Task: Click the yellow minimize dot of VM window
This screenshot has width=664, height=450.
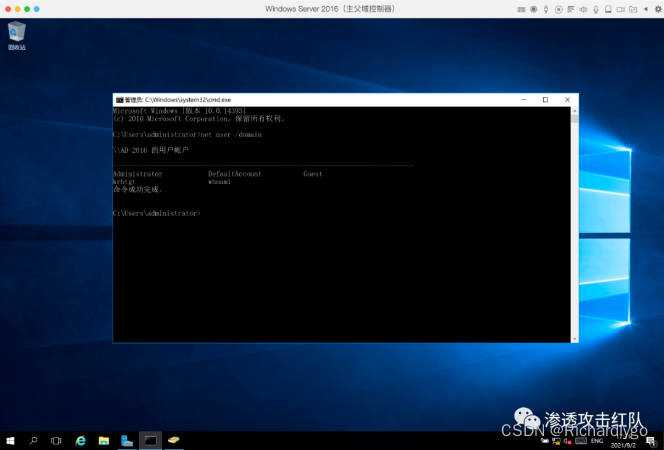Action: 17,9
